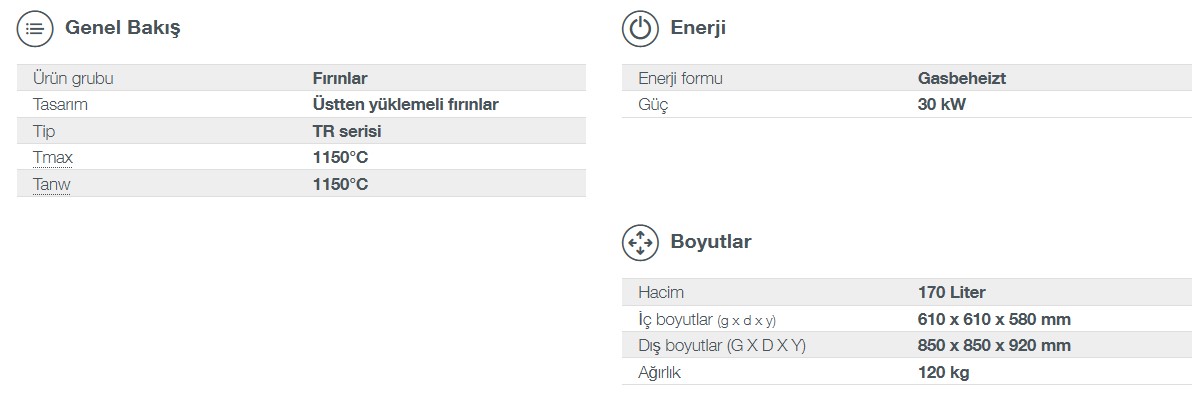Image resolution: width=1203 pixels, height=399 pixels.
Task: Click the Boyutlar arrows icon
Action: click(x=640, y=242)
